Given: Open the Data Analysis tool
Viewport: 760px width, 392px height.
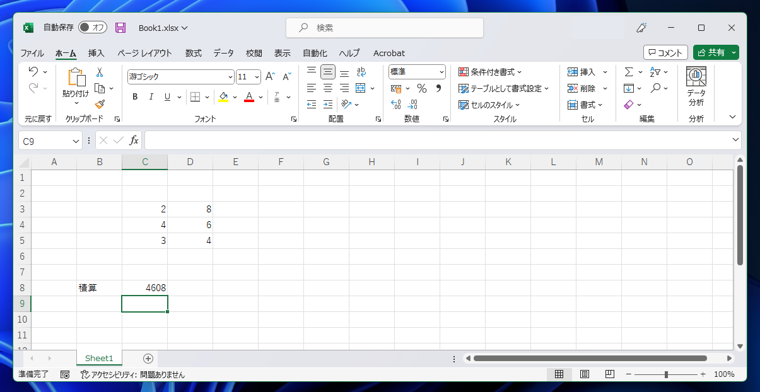Looking at the screenshot, I should pos(696,87).
